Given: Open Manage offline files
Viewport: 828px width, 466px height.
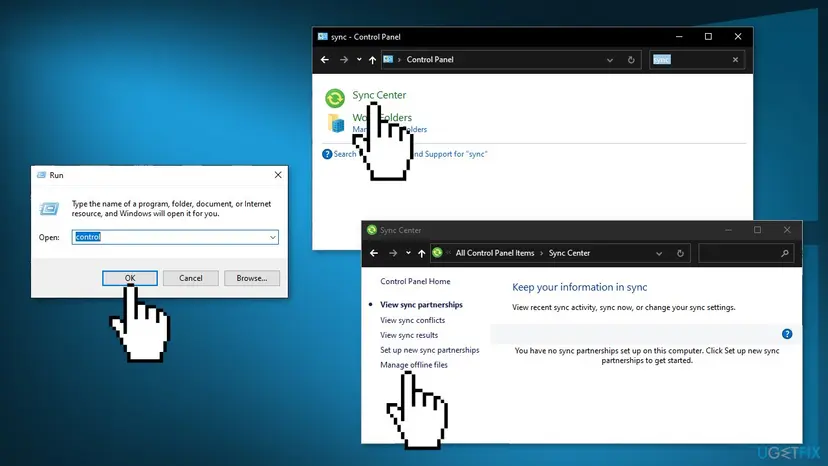Looking at the screenshot, I should 413,365.
